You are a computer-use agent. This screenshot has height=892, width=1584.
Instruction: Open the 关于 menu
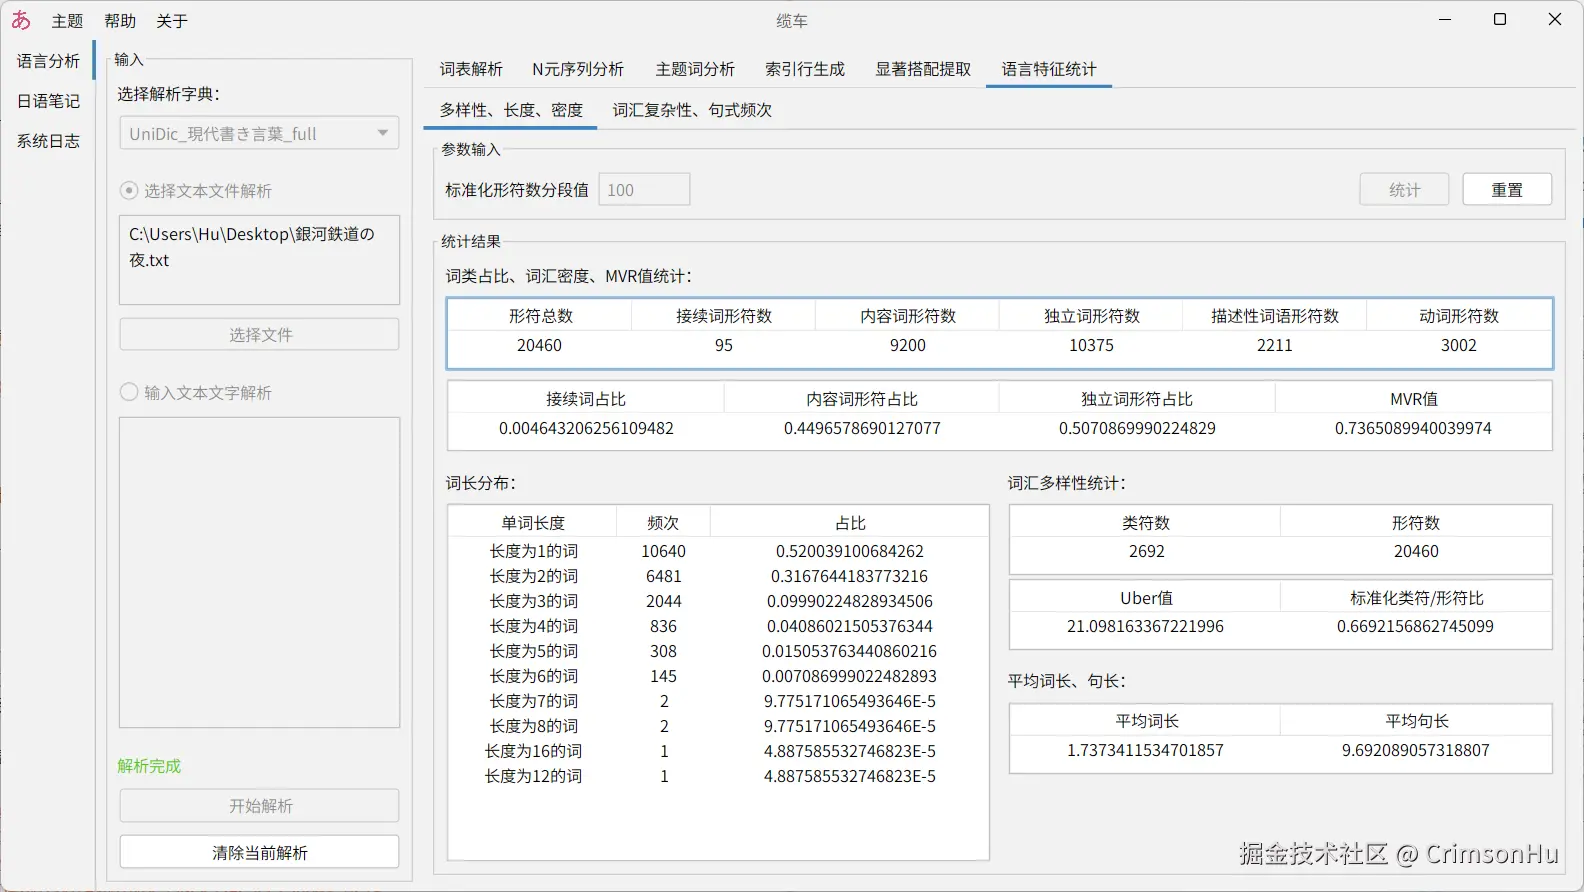(172, 21)
